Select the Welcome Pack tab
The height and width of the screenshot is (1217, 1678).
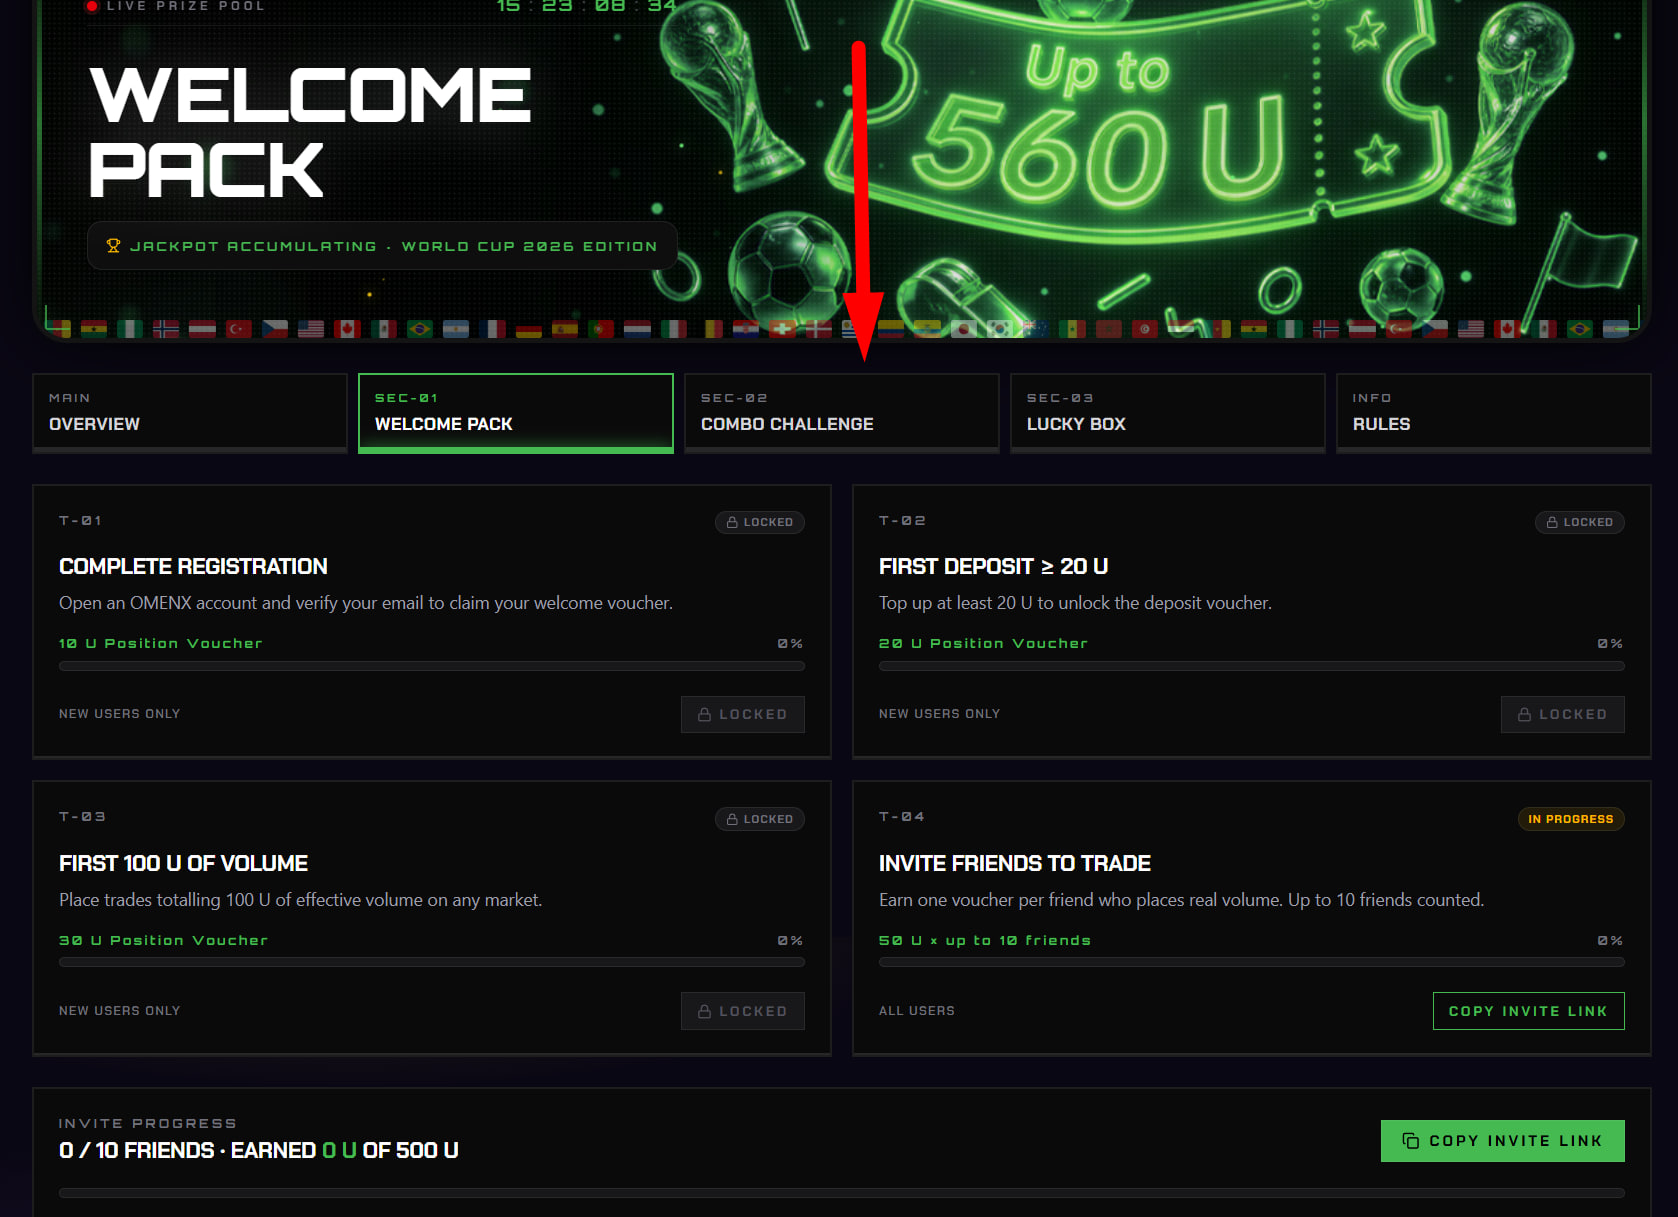point(516,413)
